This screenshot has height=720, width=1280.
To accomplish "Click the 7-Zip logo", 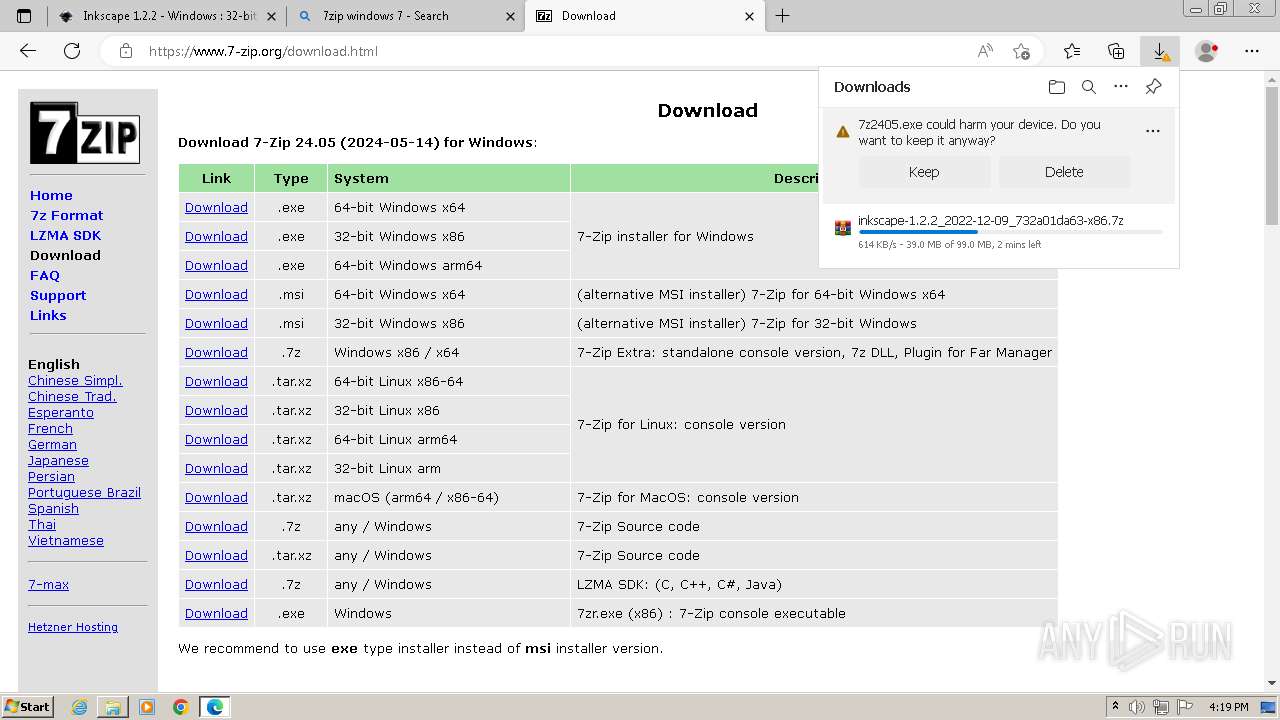I will click(x=84, y=133).
